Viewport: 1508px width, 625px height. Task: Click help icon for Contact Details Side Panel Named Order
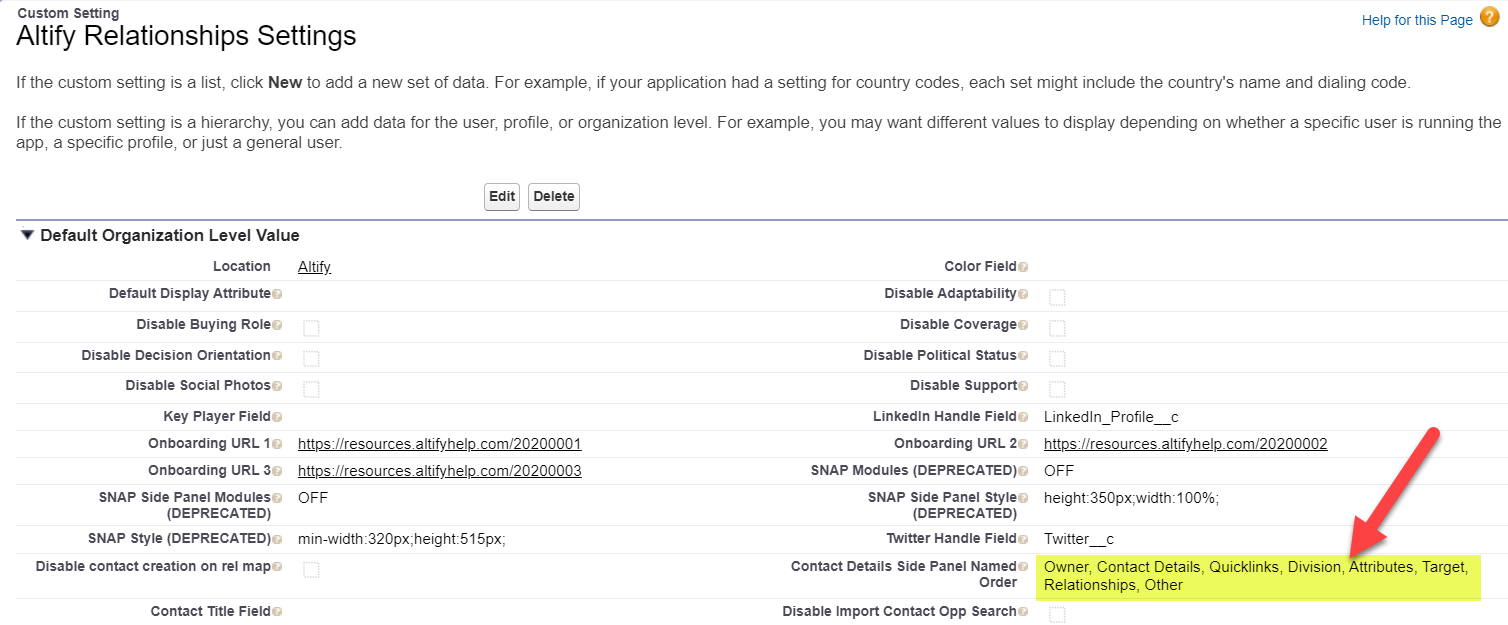click(1023, 567)
